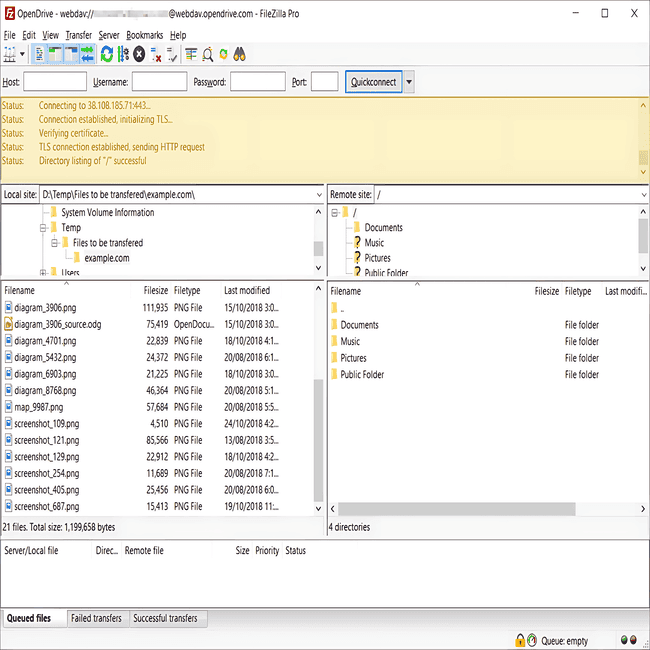Select System Volume Information in local tree

(108, 213)
